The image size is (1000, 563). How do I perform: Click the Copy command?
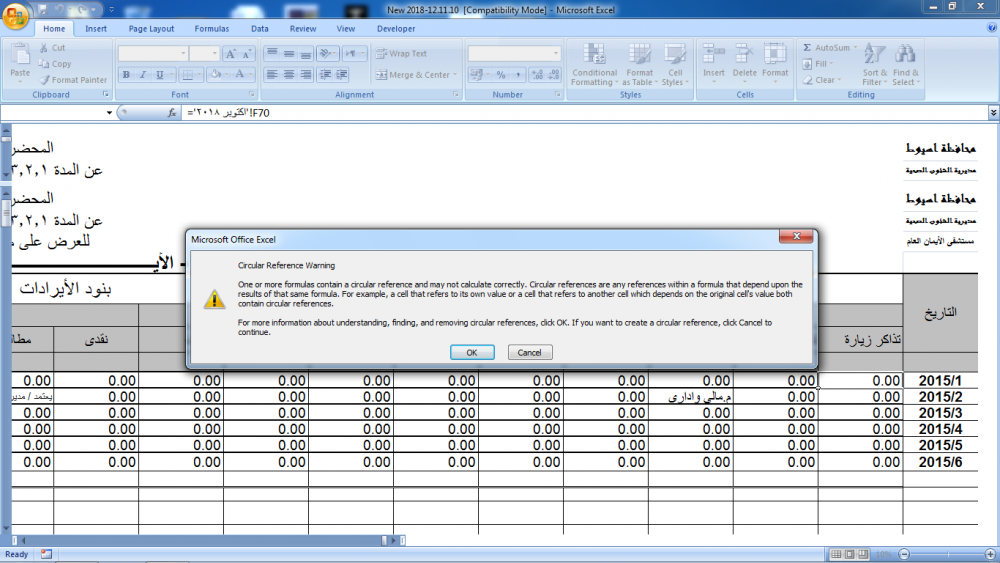tap(55, 64)
